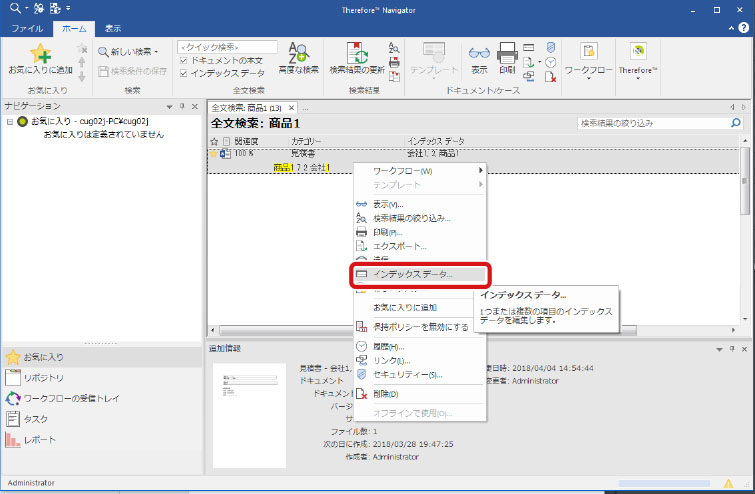Switch to the 表示 ribbon tab
Image resolution: width=755 pixels, height=494 pixels.
(x=113, y=29)
